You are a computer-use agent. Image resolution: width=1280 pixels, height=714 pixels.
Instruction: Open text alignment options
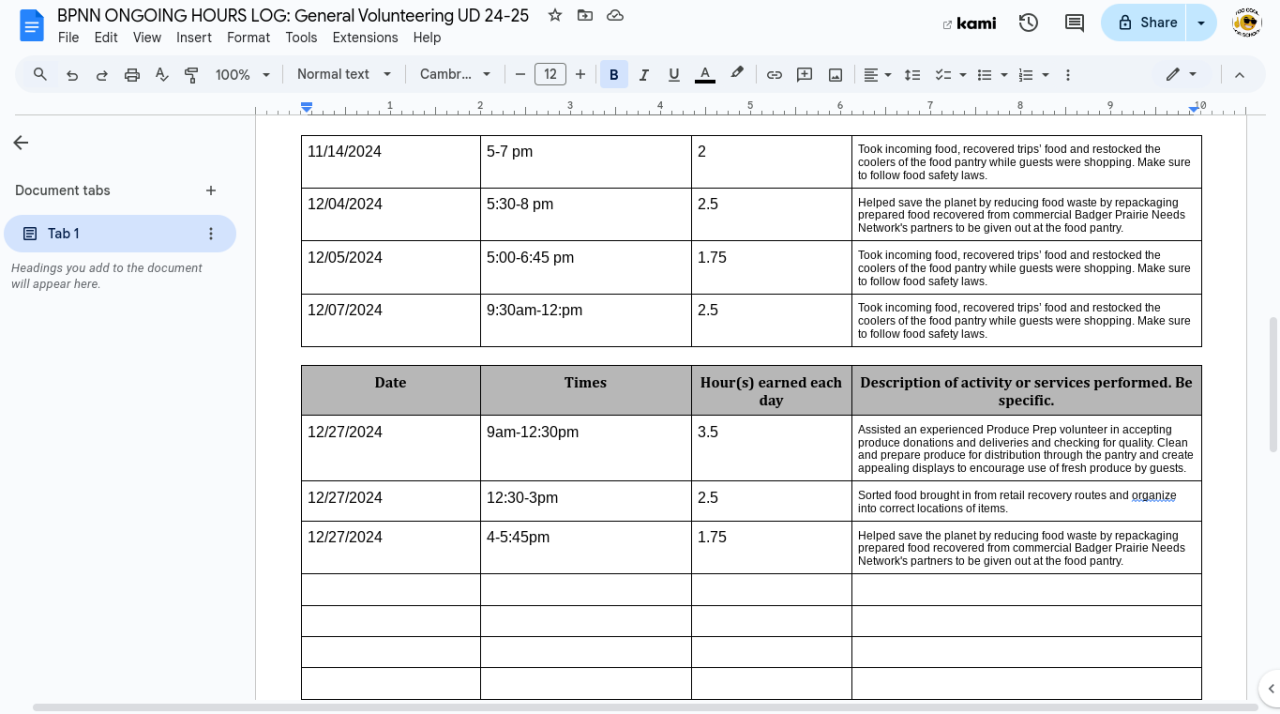click(x=877, y=74)
